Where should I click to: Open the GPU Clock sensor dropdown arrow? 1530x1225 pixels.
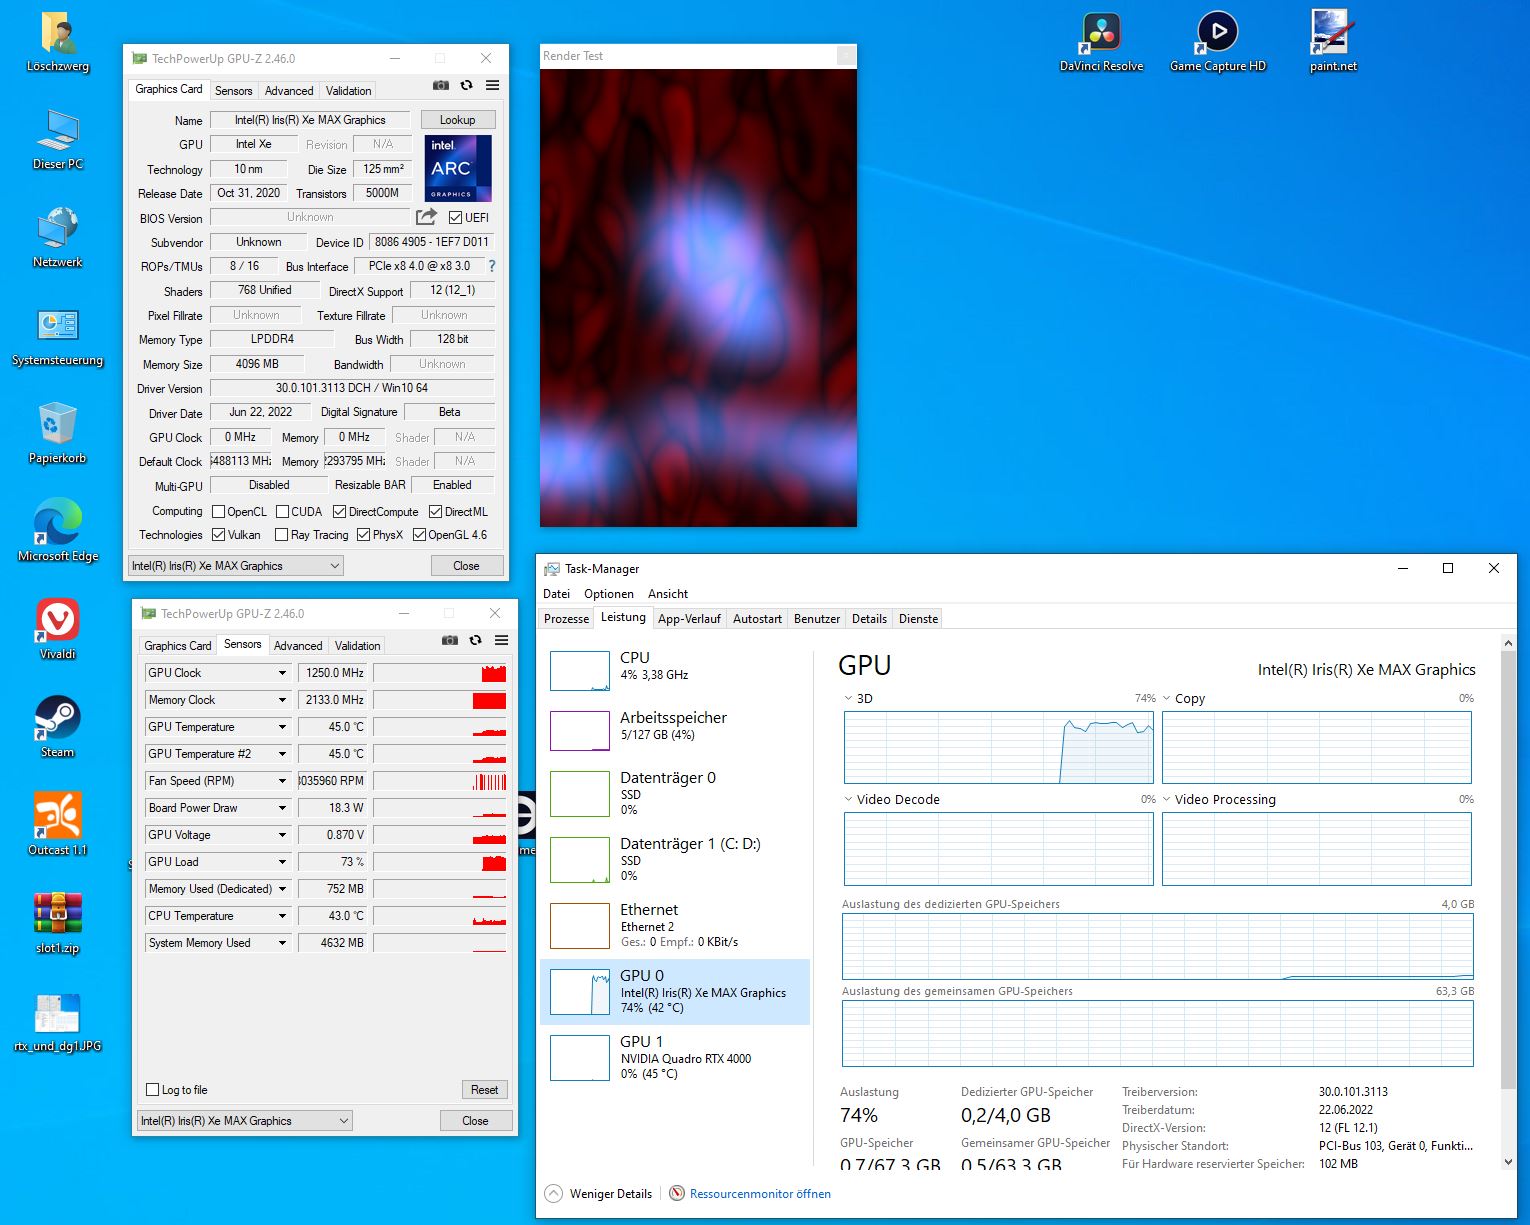click(x=282, y=673)
